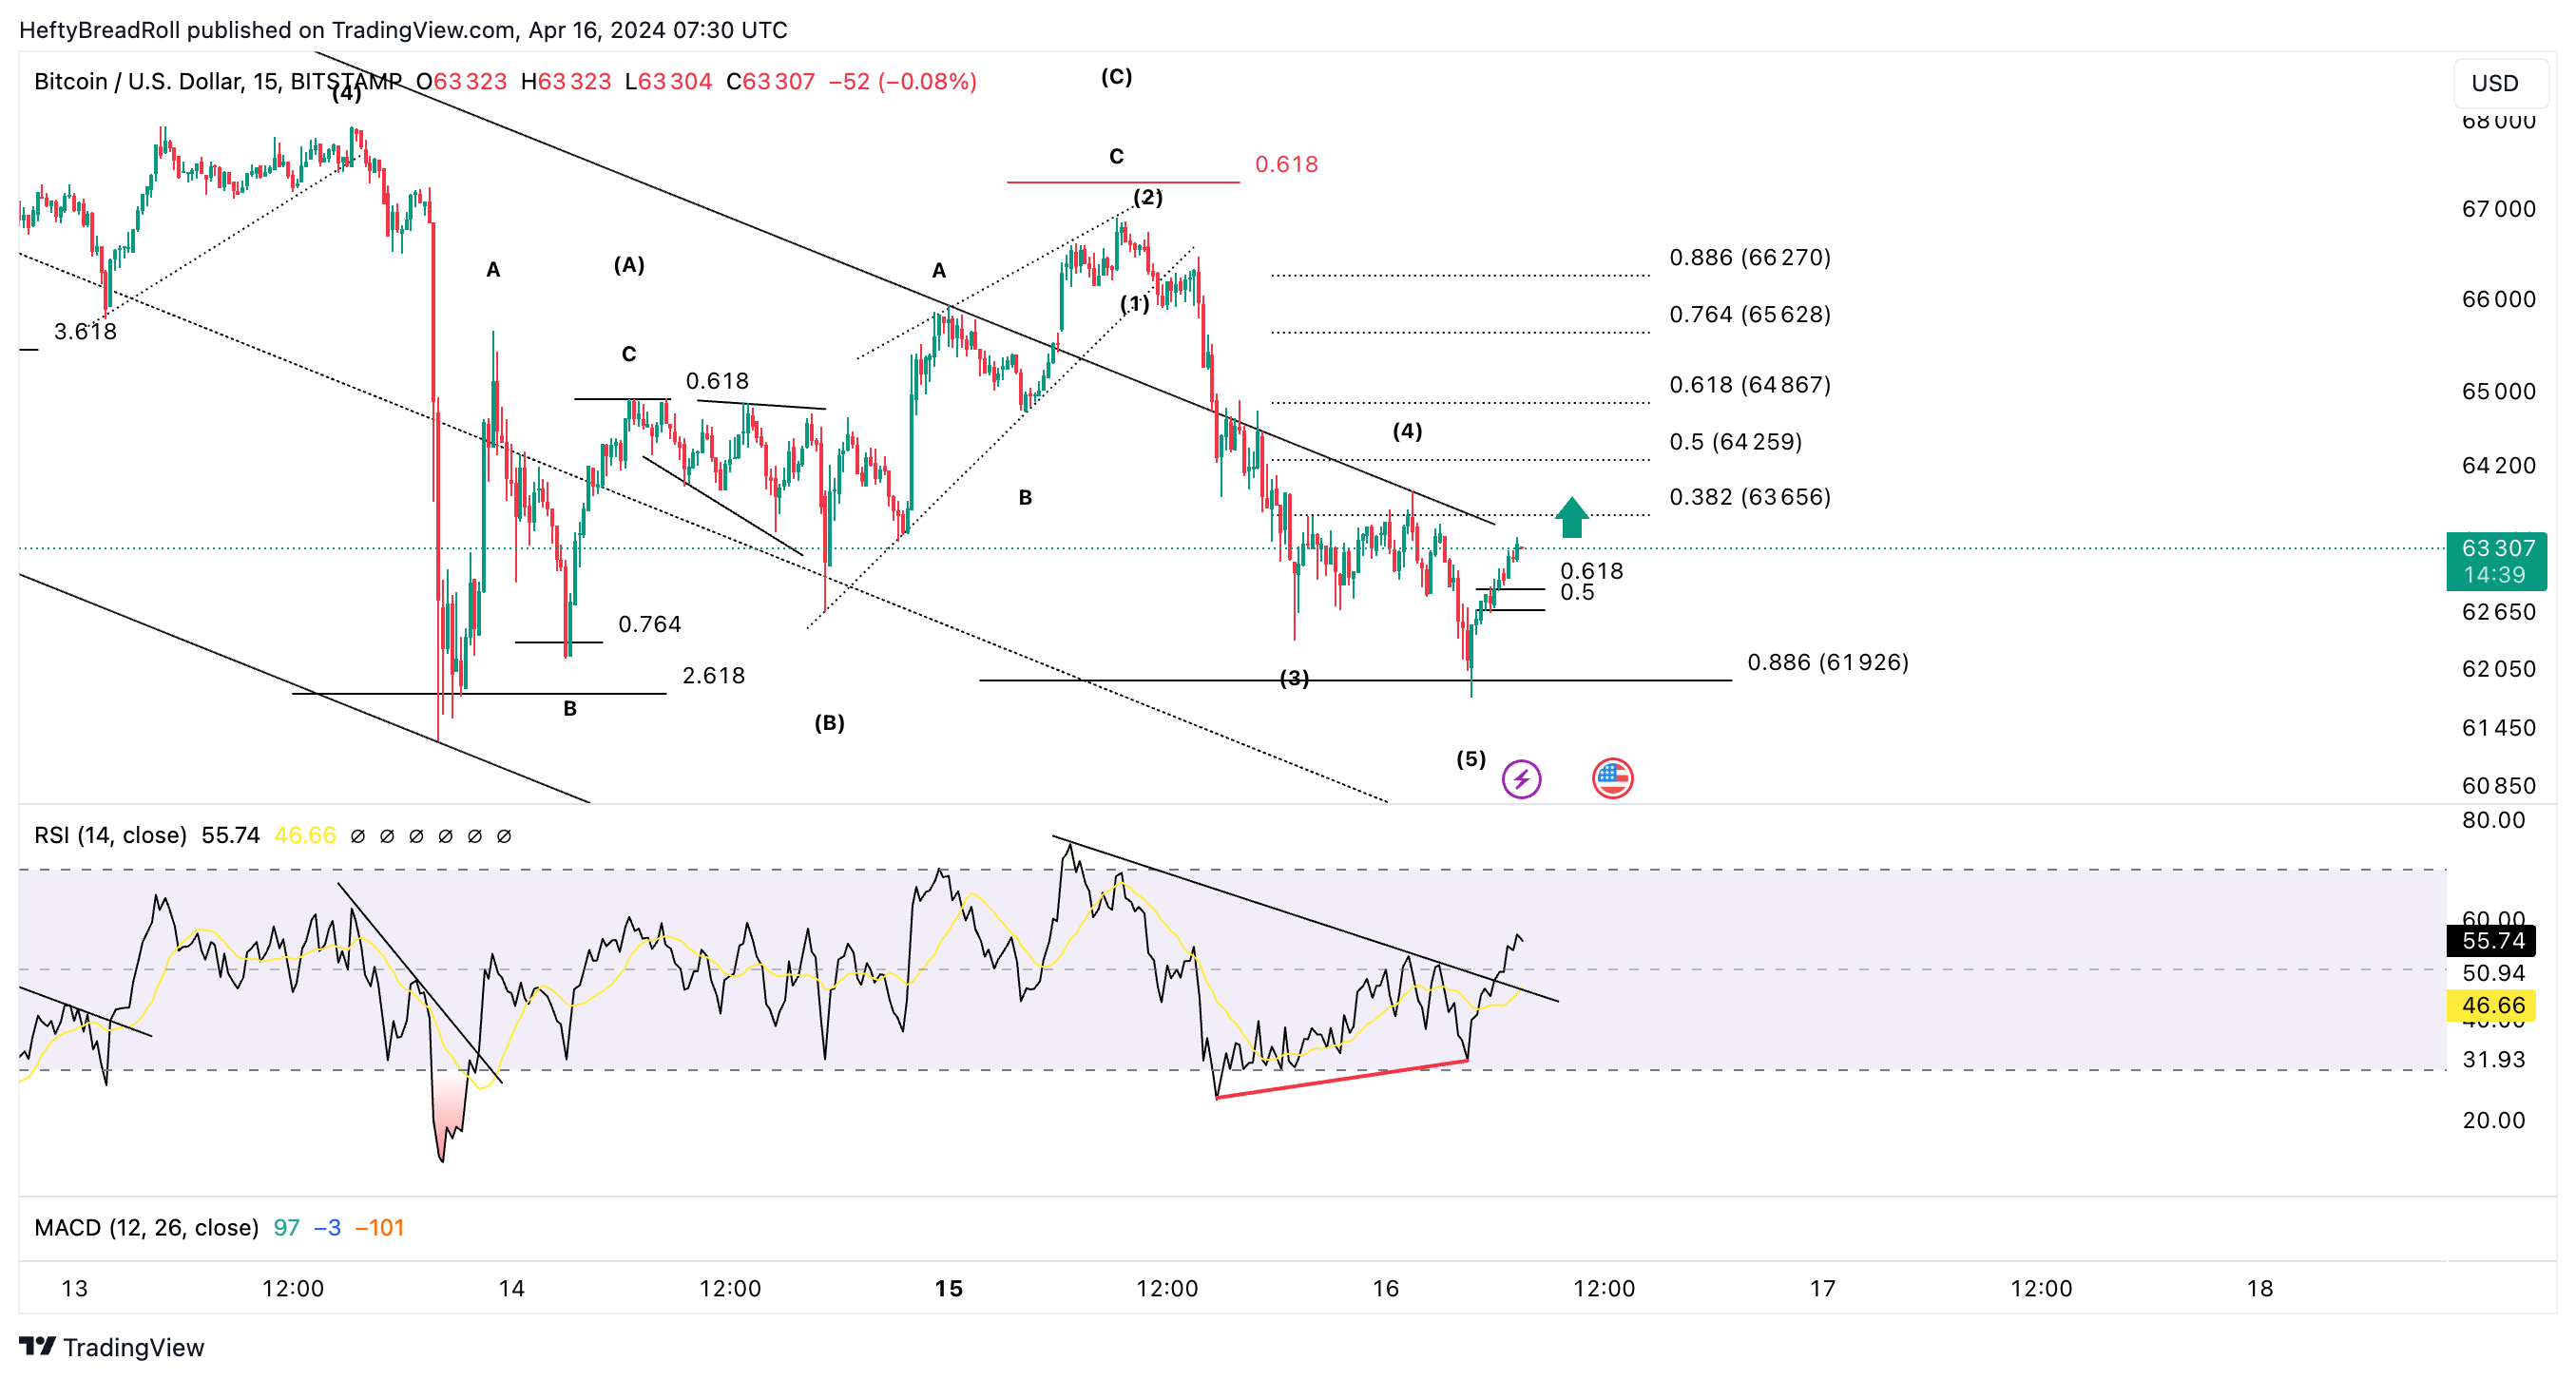Image resolution: width=2576 pixels, height=1380 pixels.
Task: Click the (2) wave label
Action: [1147, 197]
